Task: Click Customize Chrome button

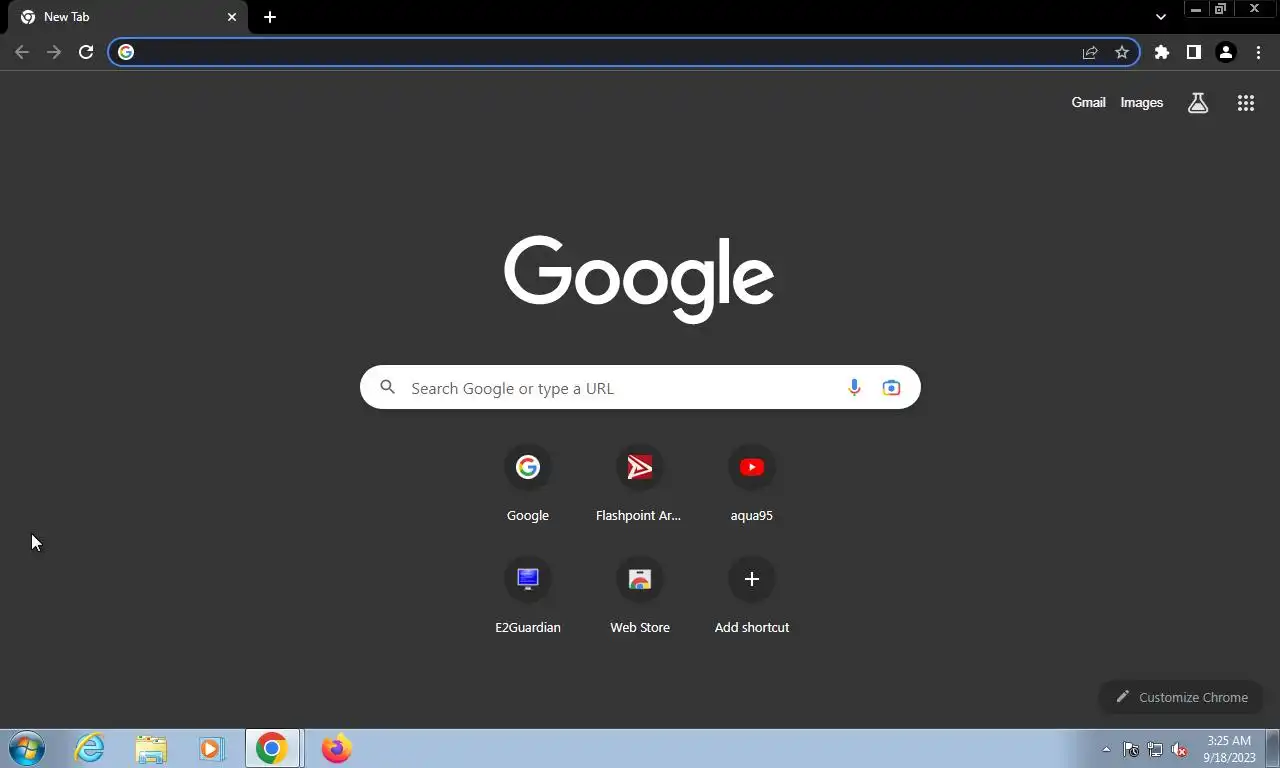Action: pos(1181,697)
